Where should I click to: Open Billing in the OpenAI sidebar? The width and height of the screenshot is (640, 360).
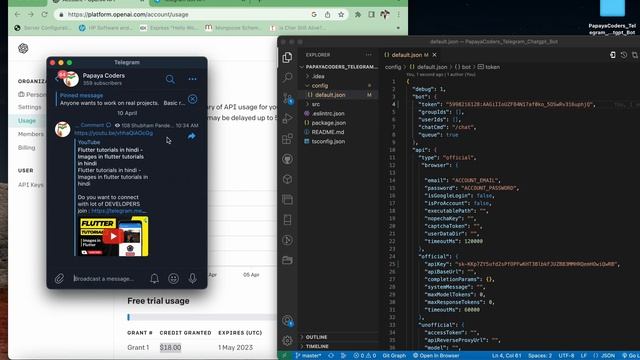27,147
